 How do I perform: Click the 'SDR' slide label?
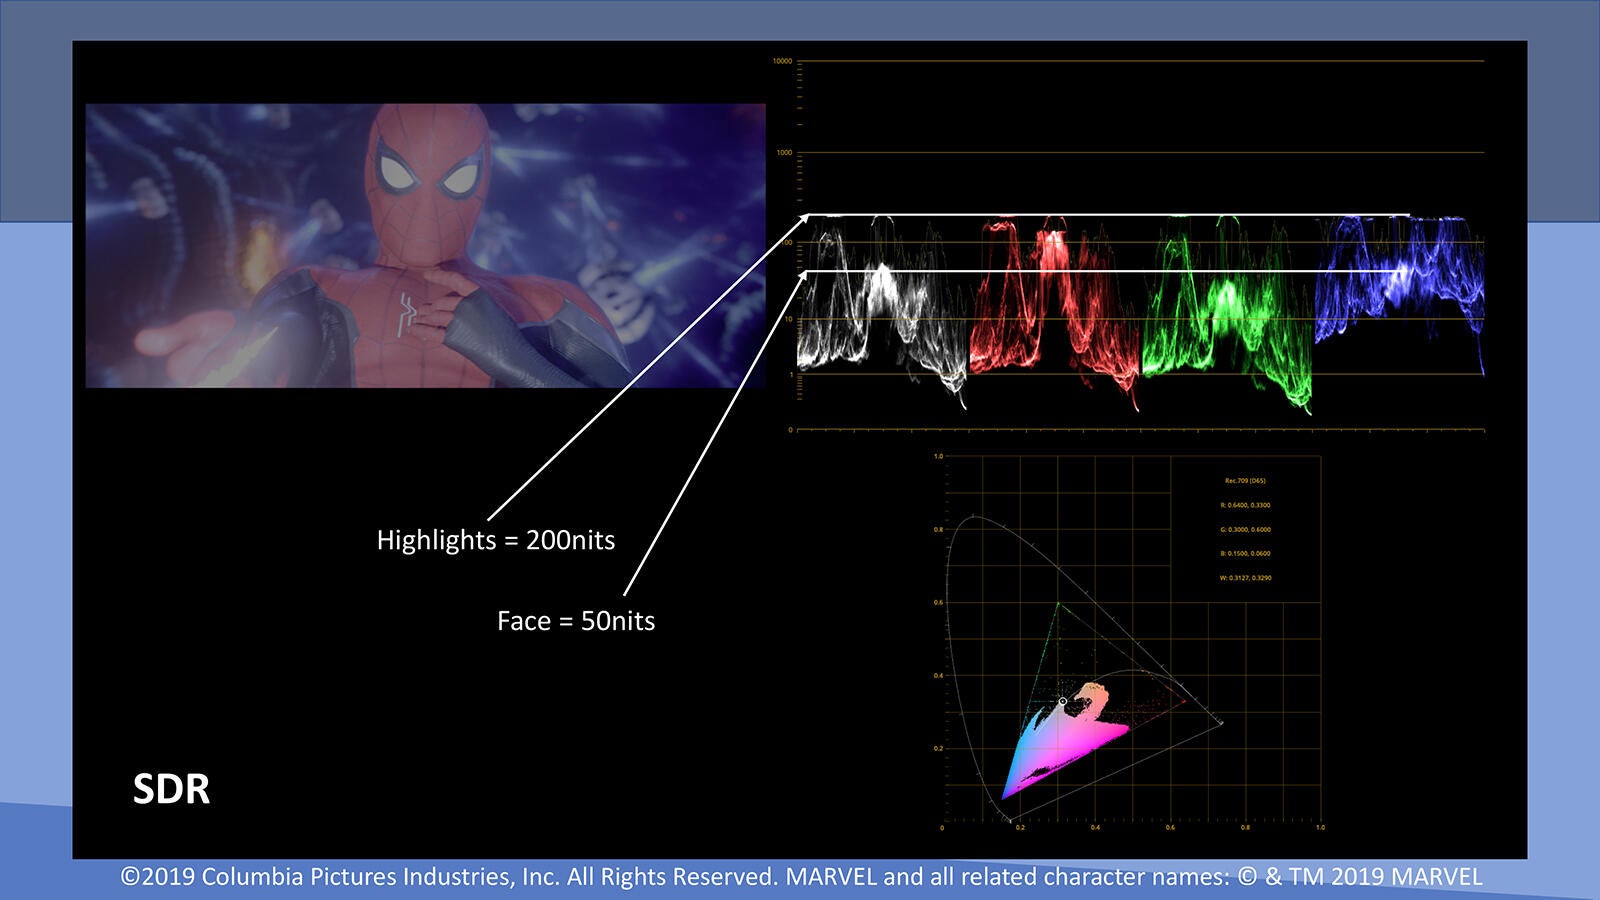172,789
